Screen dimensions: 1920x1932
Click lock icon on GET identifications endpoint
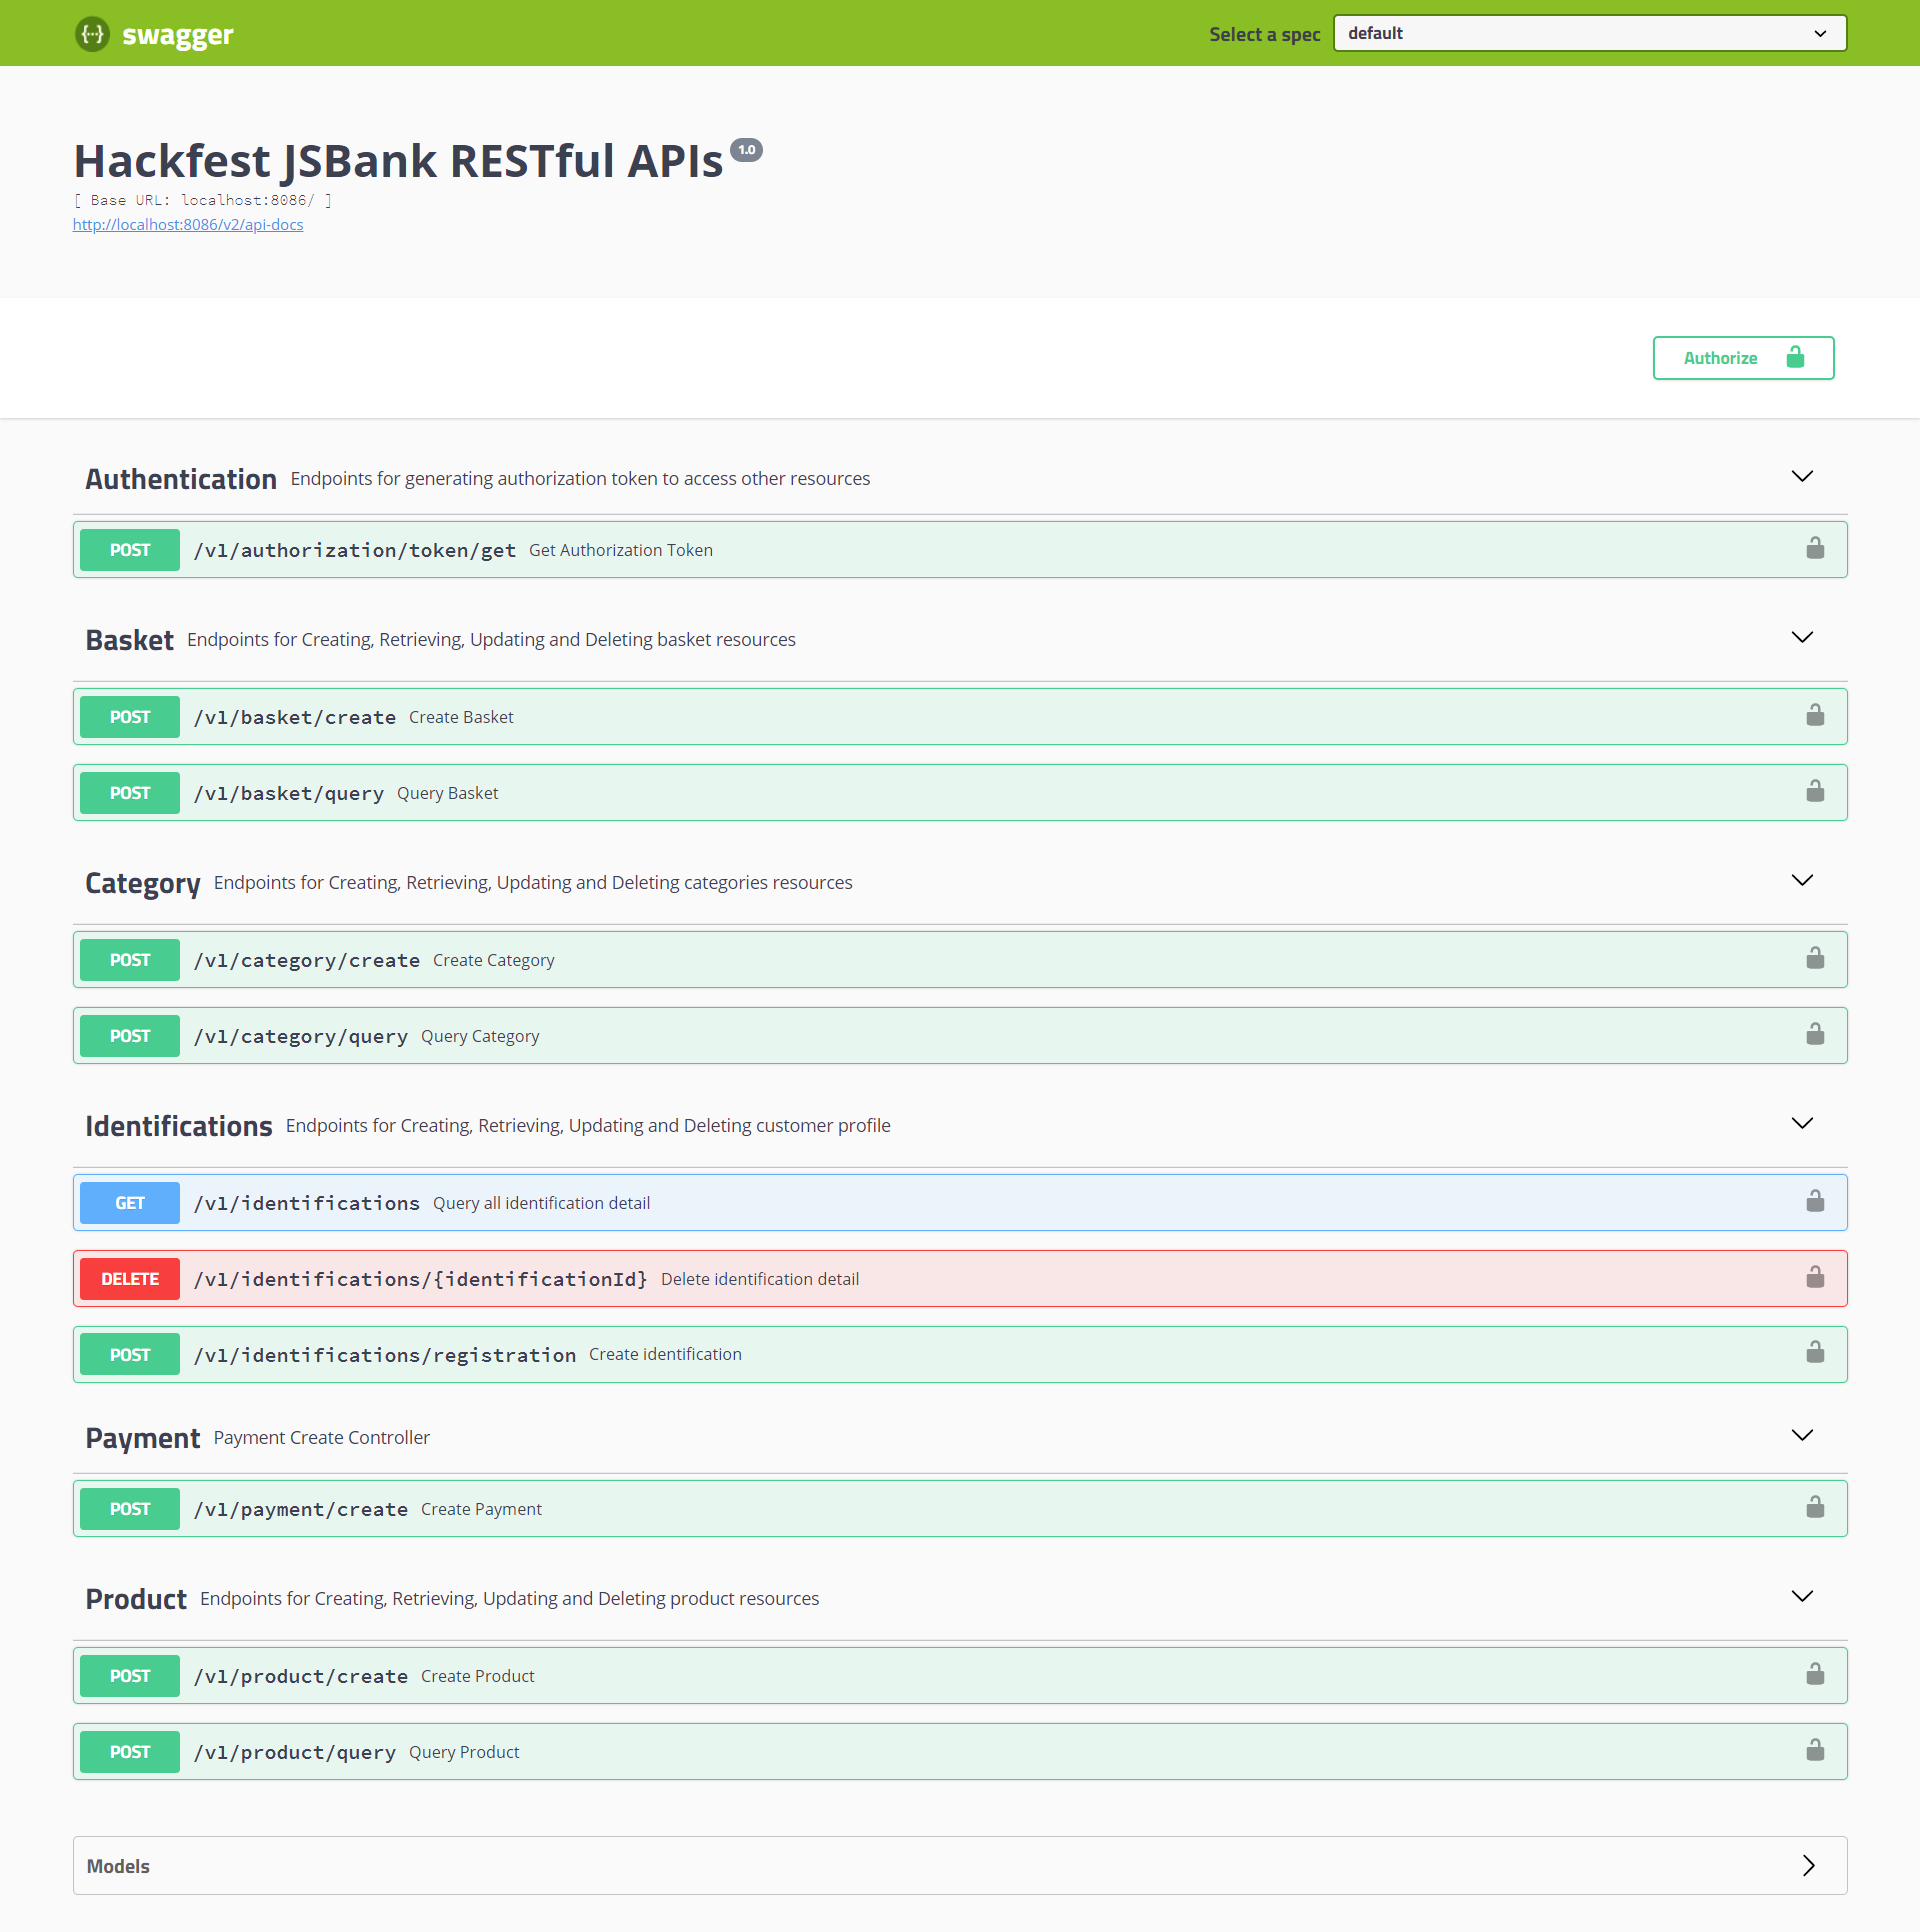1815,1202
